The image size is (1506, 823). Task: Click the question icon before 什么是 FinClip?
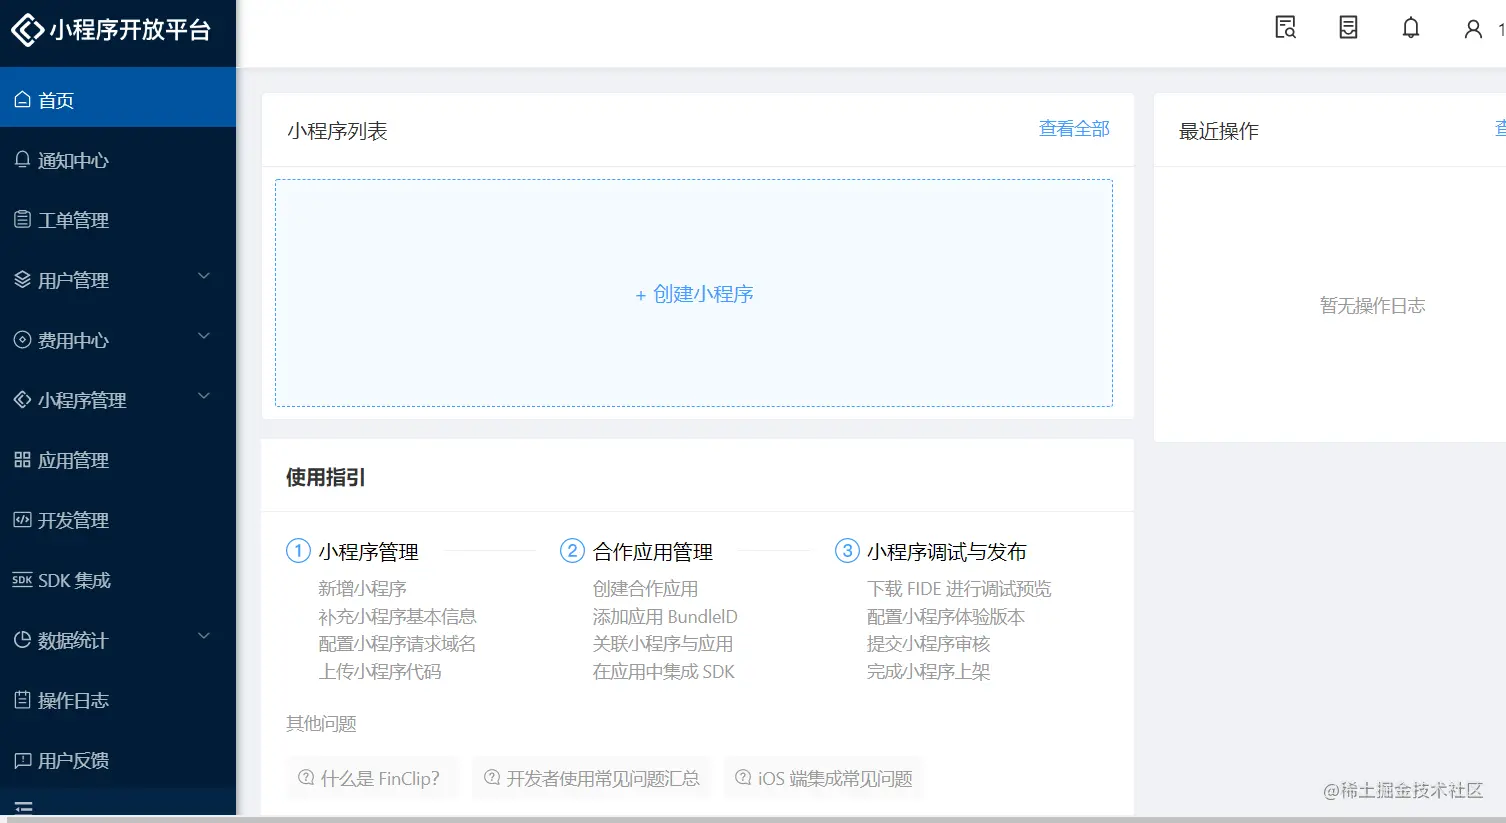[306, 777]
